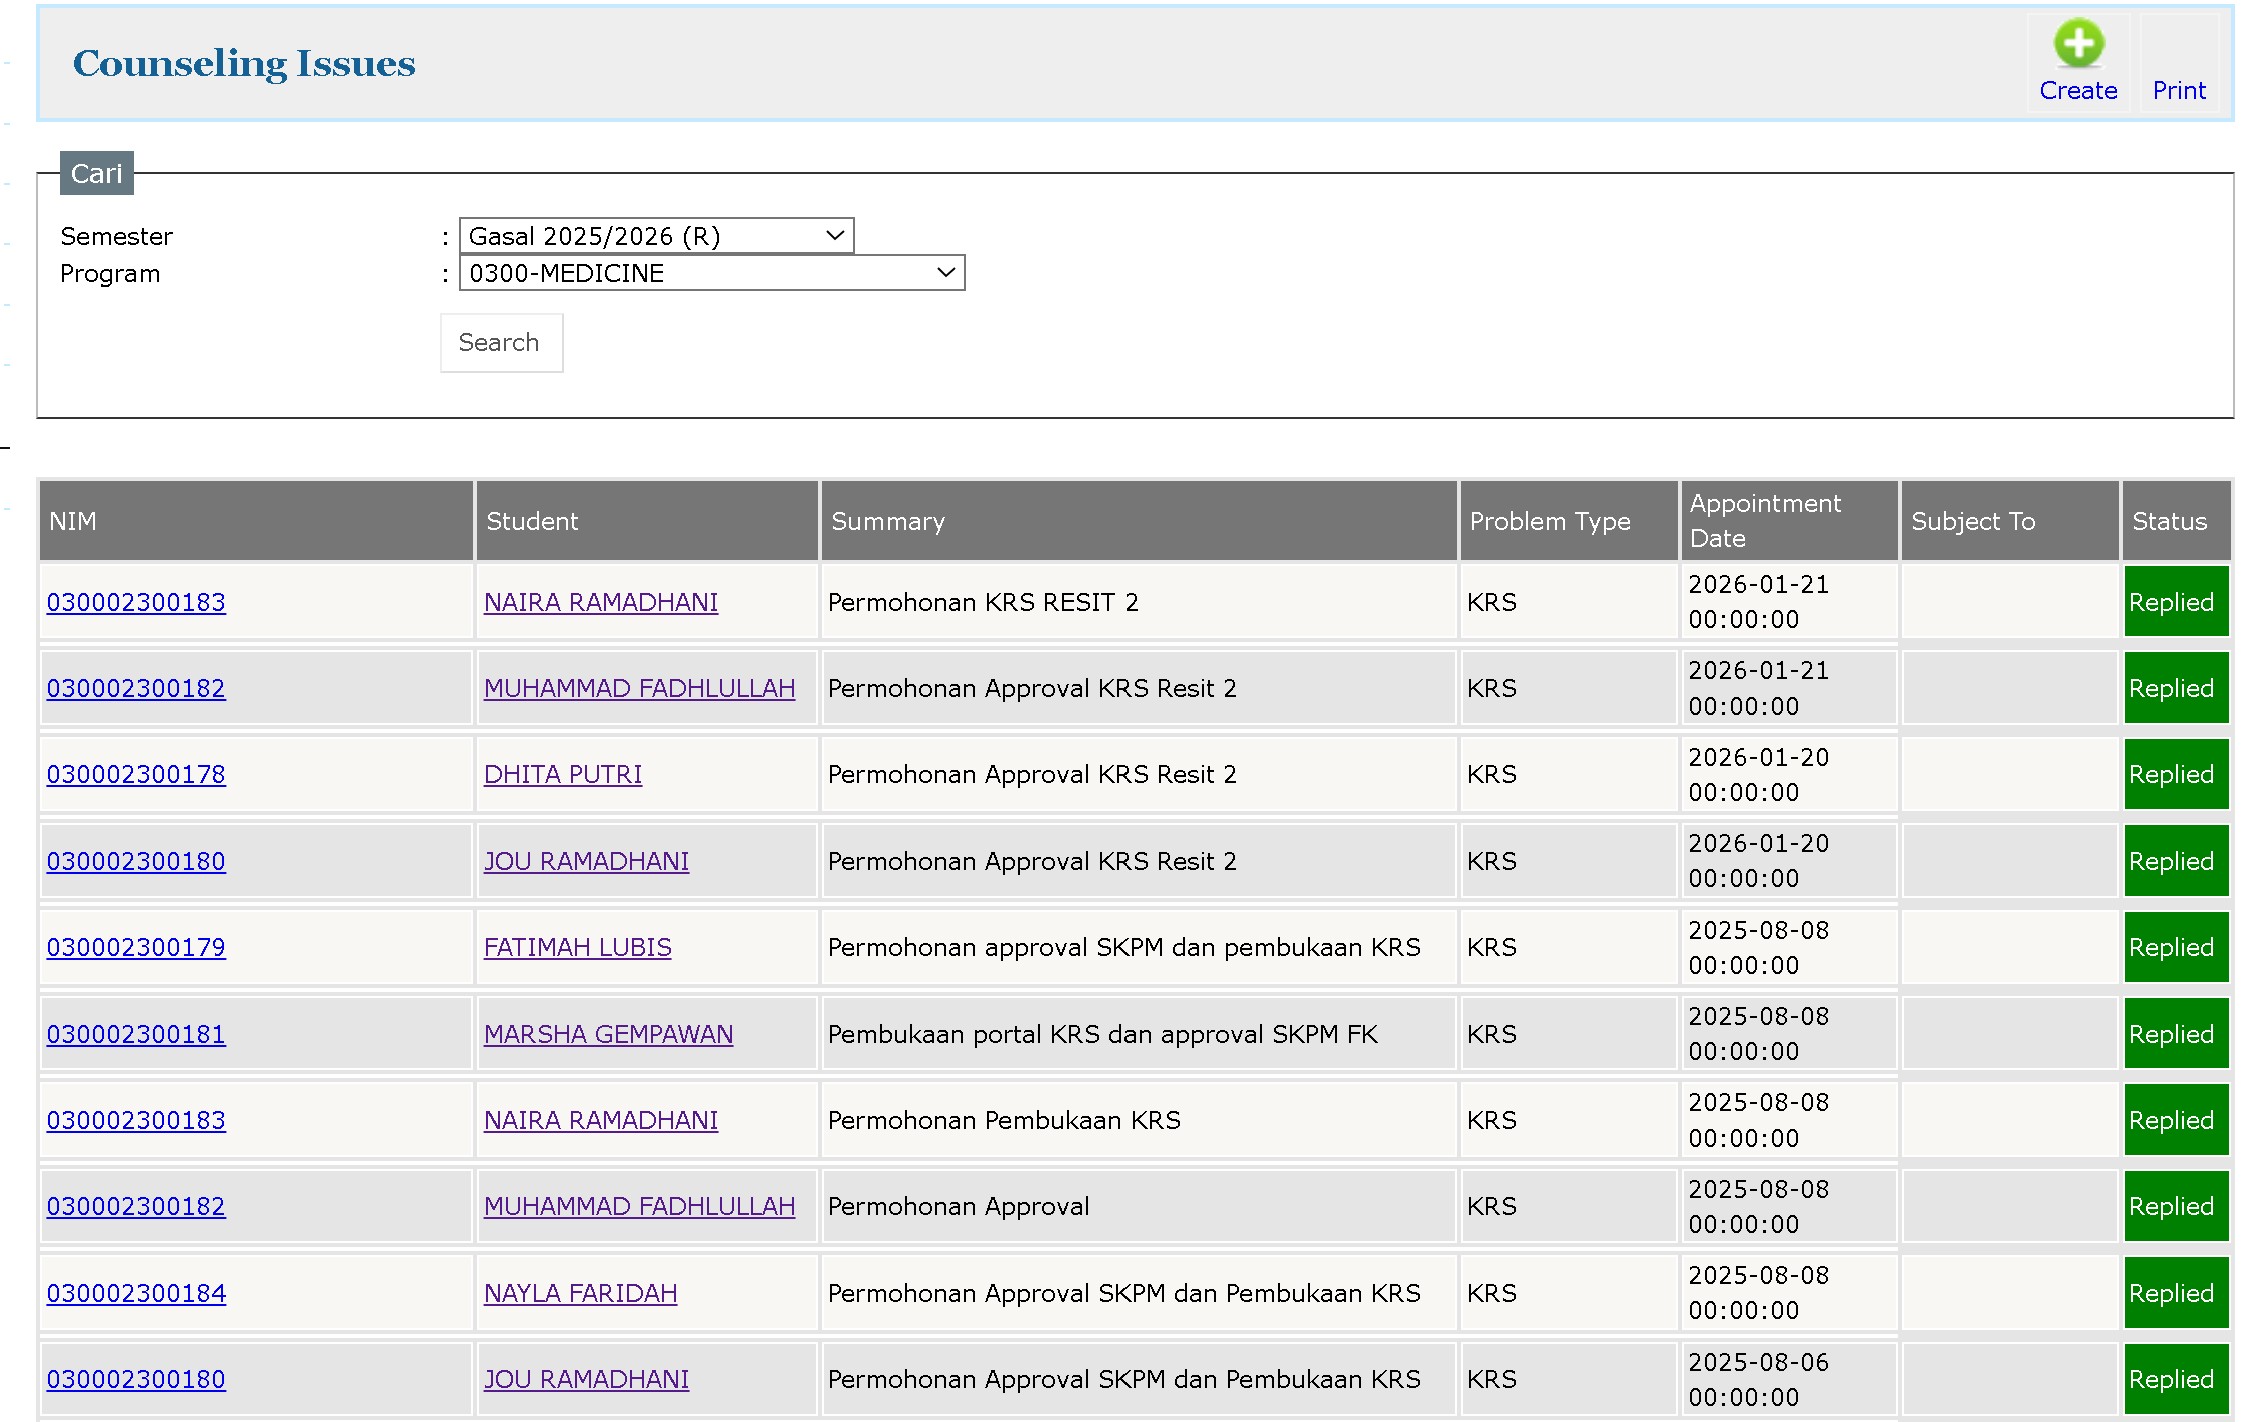
Task: Click the Print link in header
Action: [x=2178, y=90]
